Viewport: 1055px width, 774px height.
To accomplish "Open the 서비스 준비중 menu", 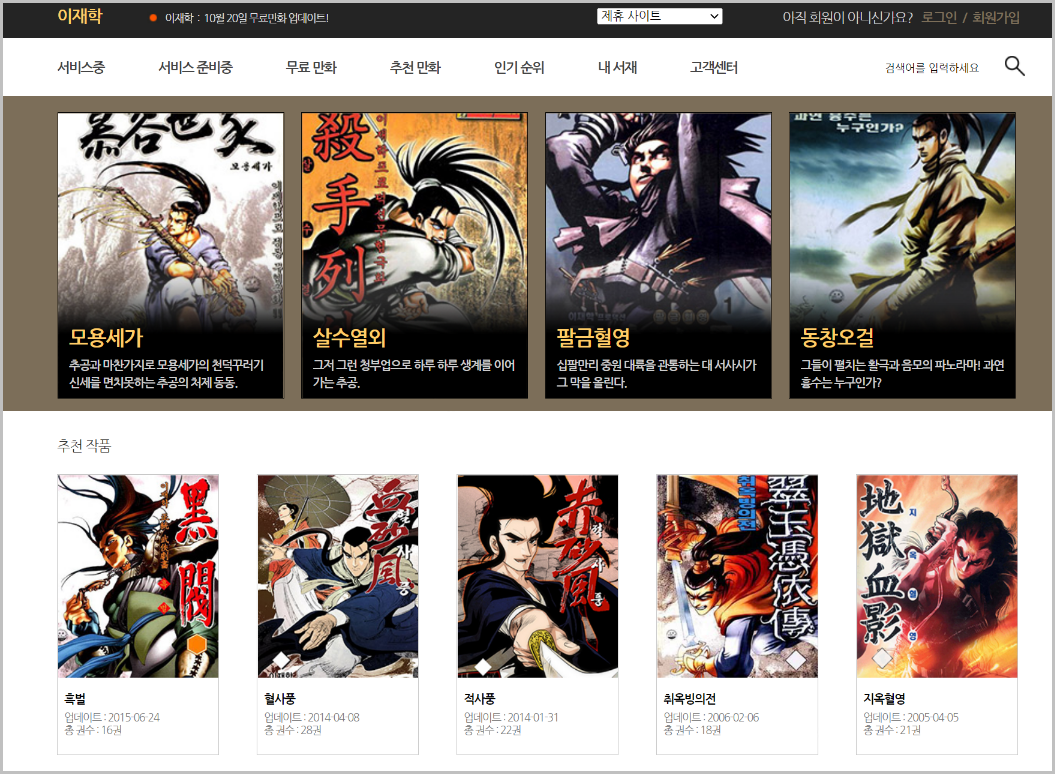I will pos(195,67).
